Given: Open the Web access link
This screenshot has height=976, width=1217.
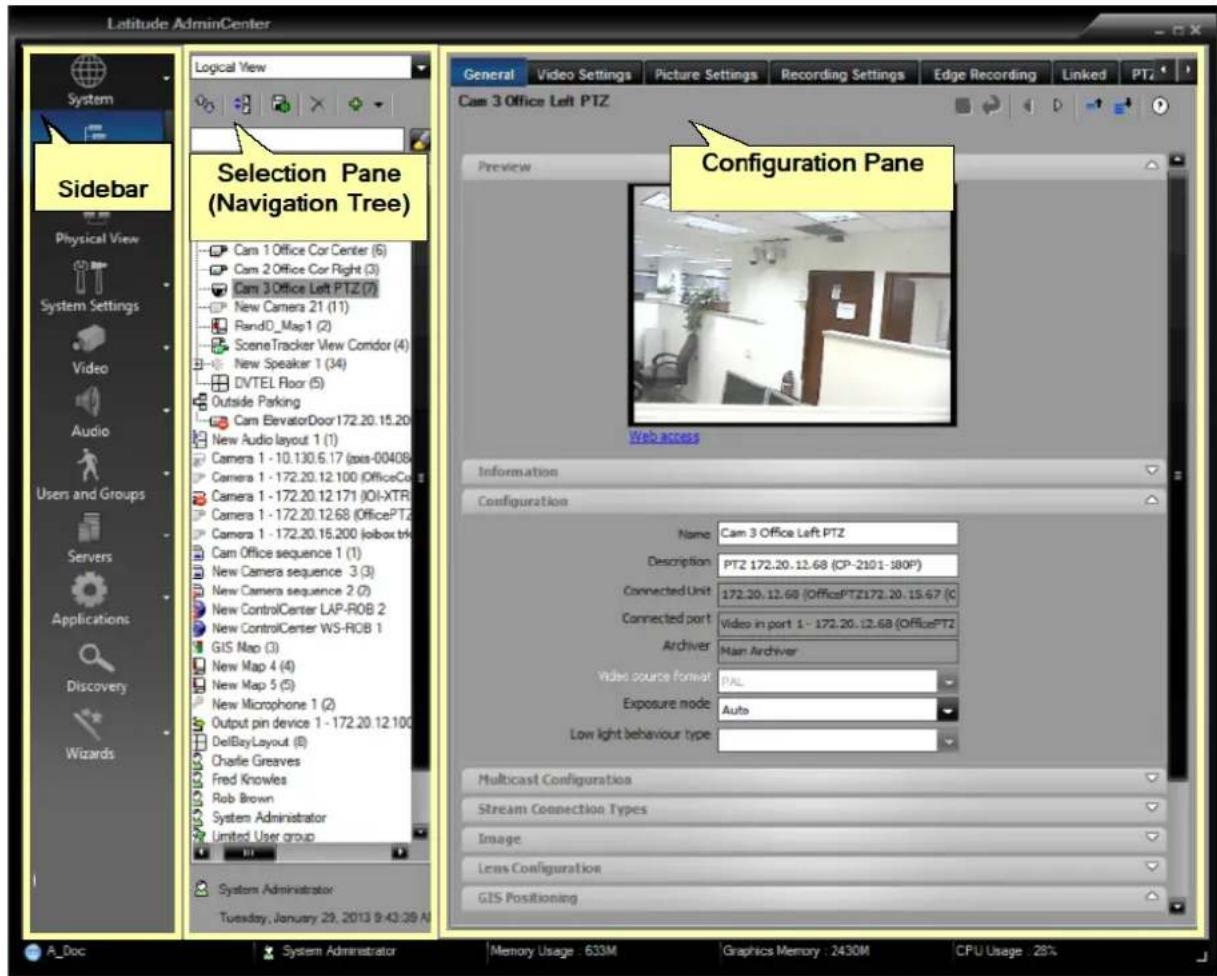Looking at the screenshot, I should 664,437.
